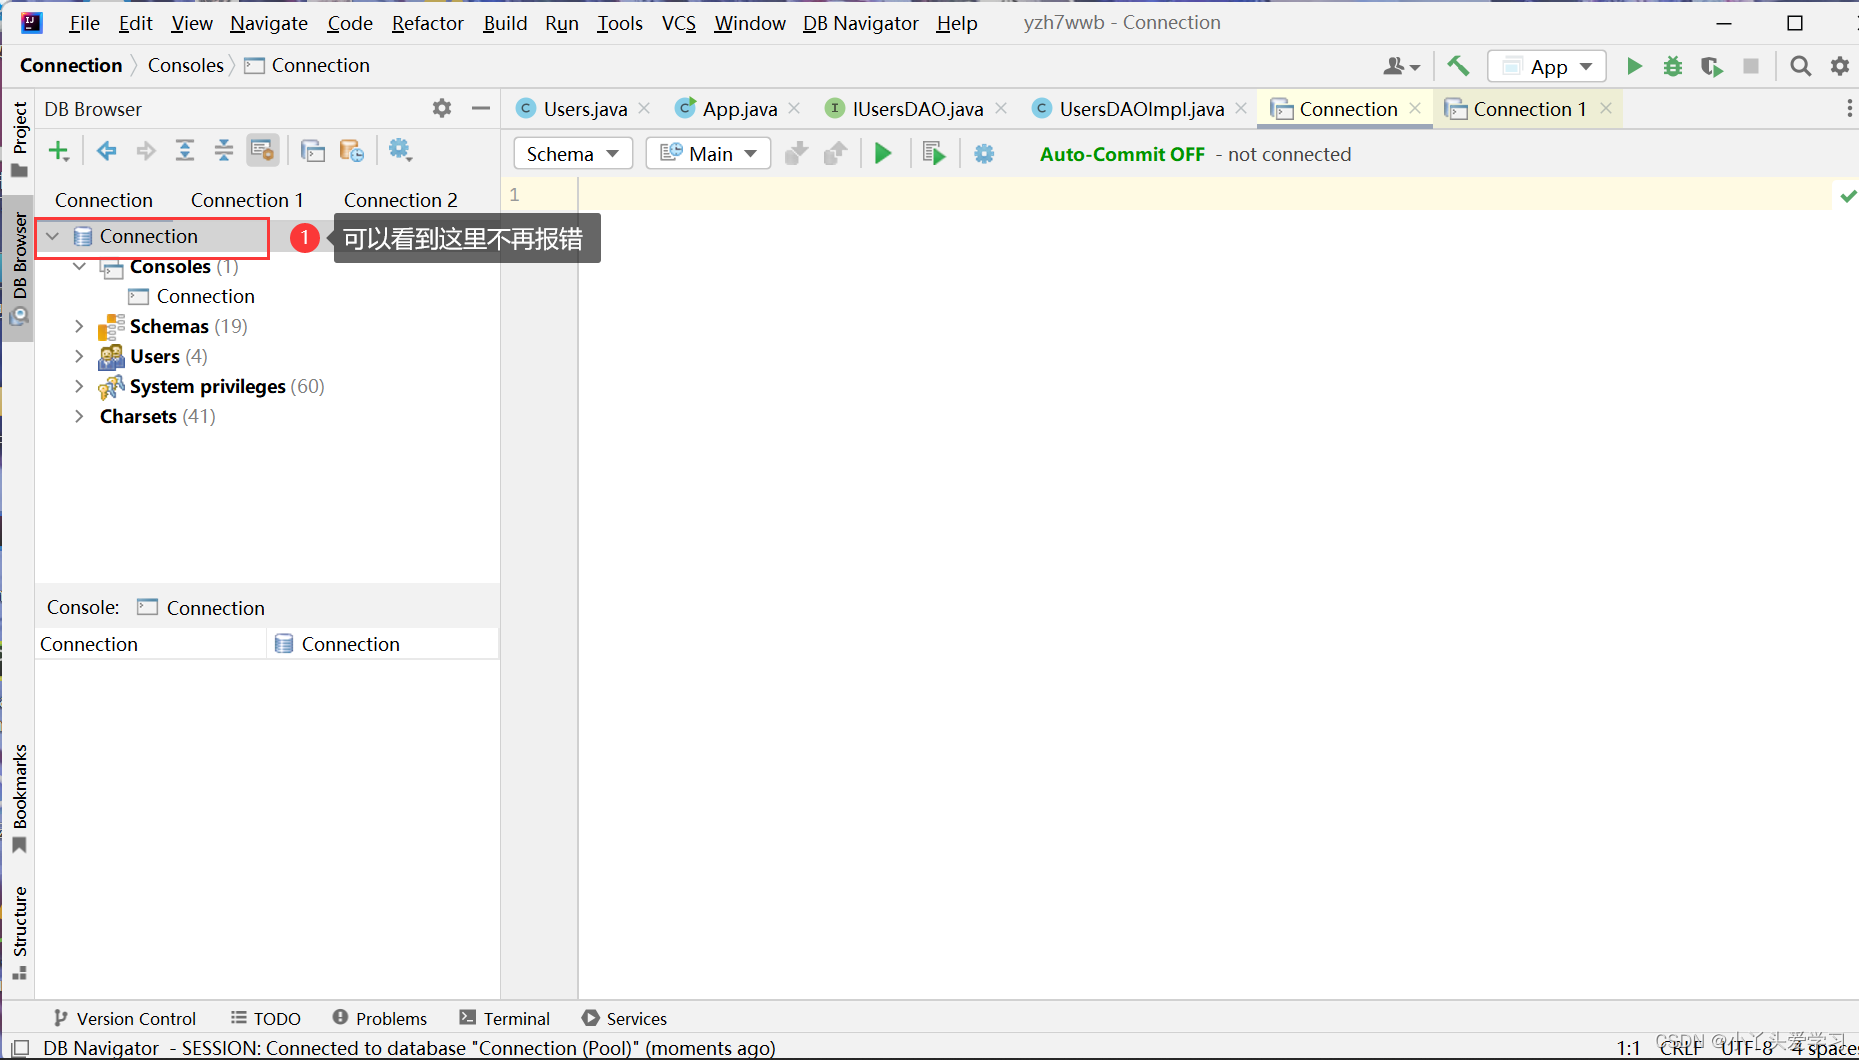
Task: Open DB Browser panel options gear
Action: [442, 108]
